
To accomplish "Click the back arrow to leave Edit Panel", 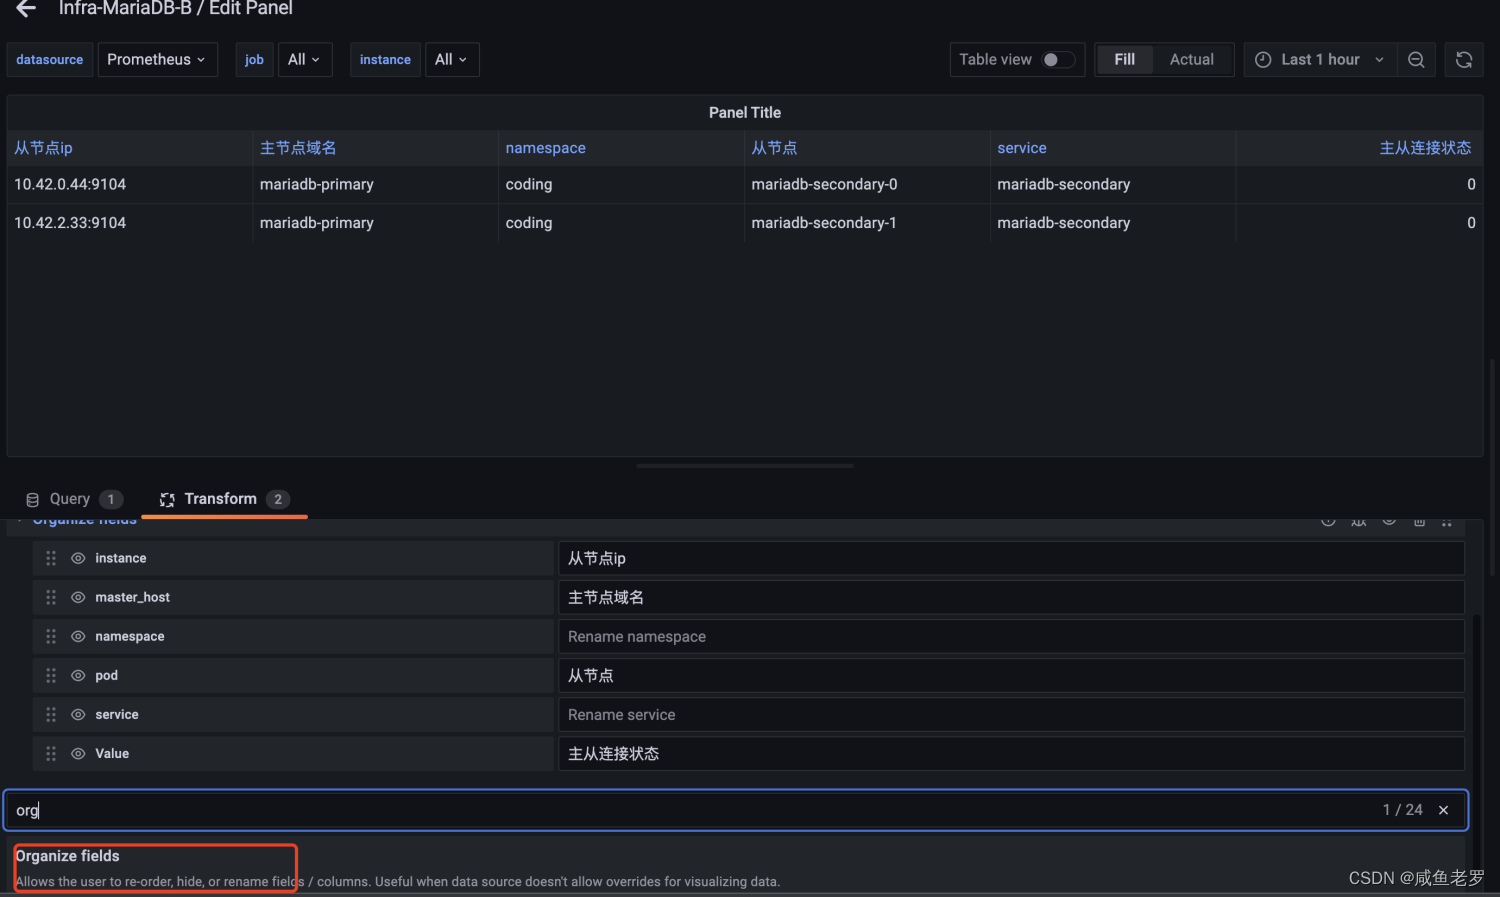I will coord(26,8).
